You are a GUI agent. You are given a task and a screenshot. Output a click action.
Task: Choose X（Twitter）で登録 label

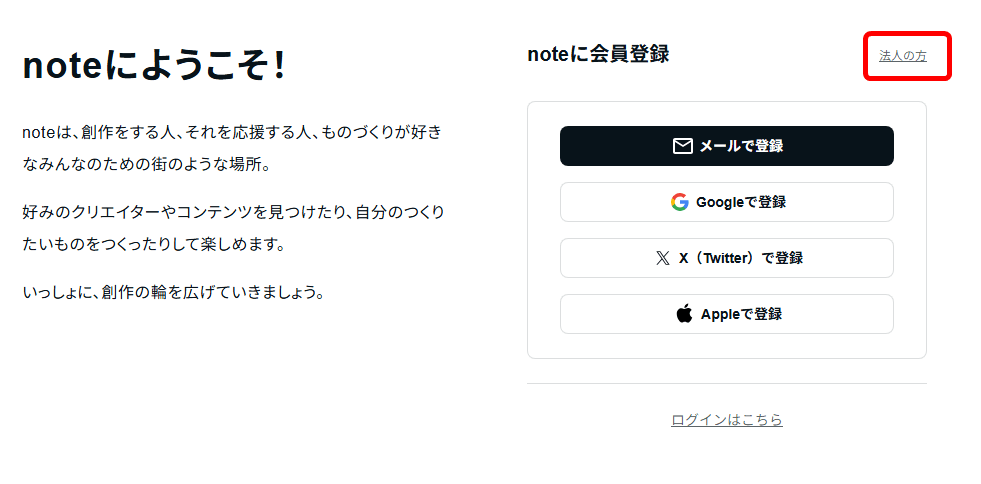[x=740, y=258]
